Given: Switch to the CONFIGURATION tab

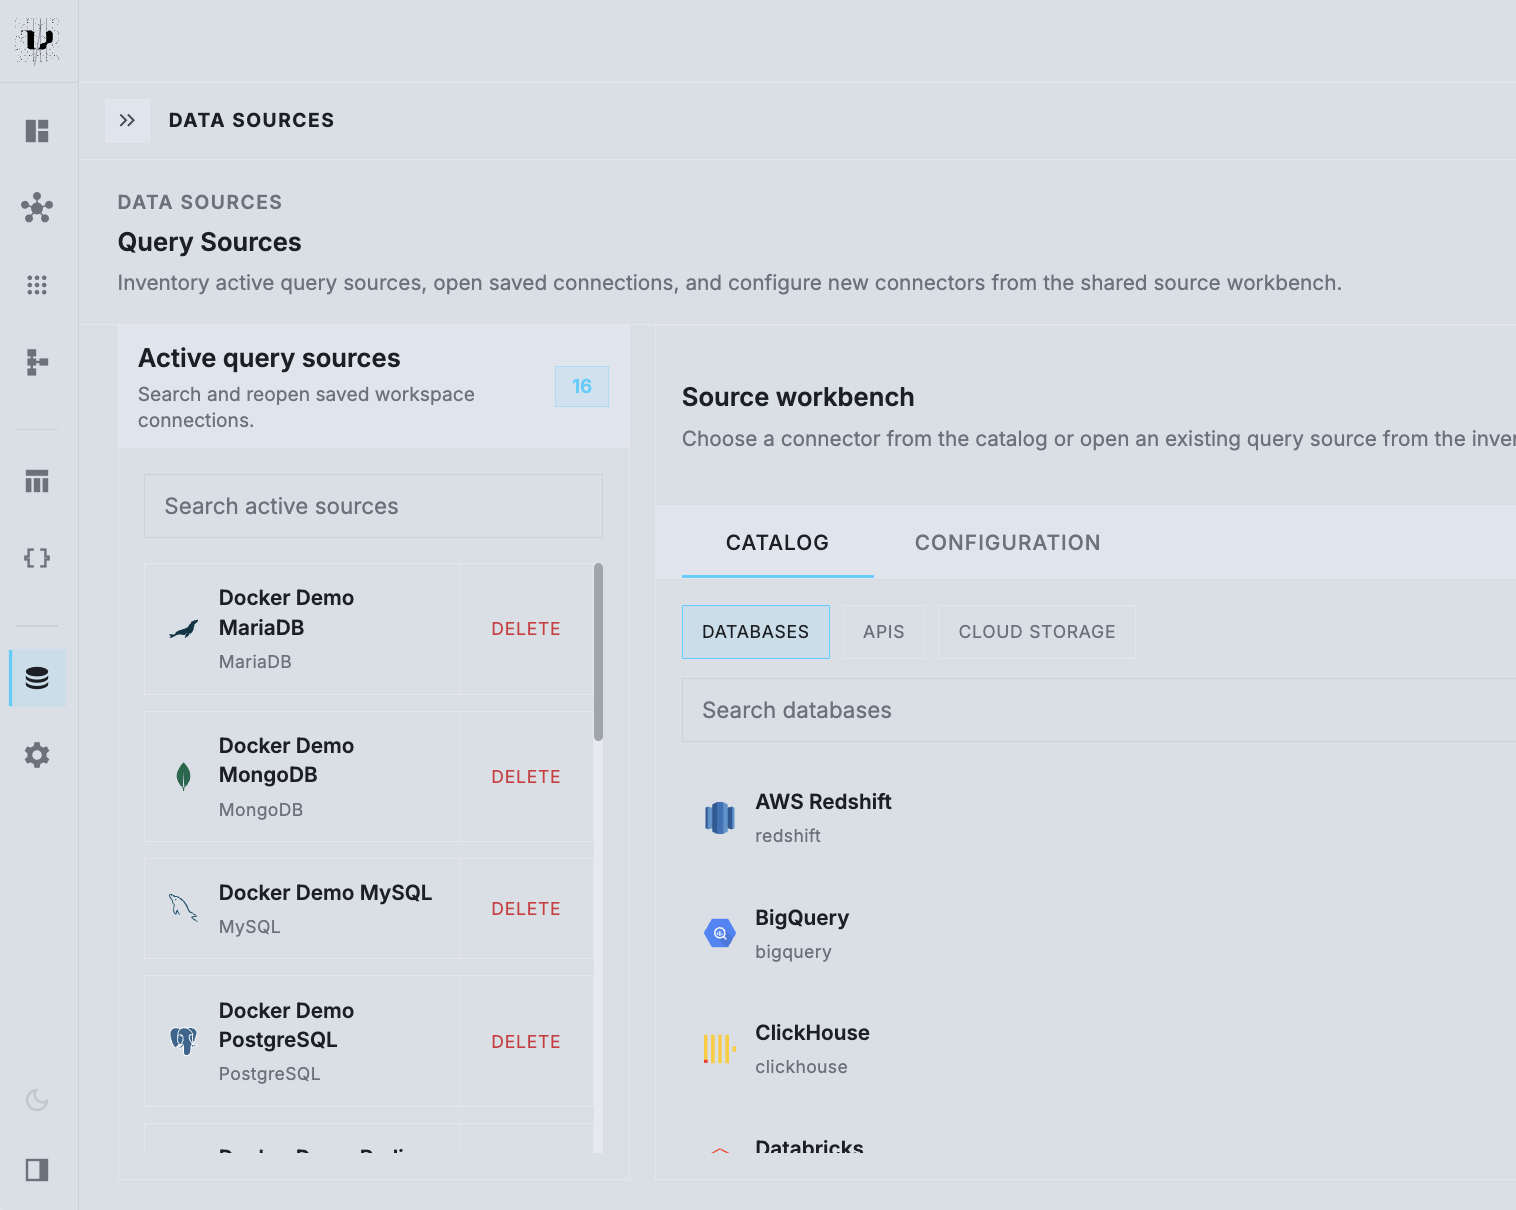Looking at the screenshot, I should click(x=1006, y=542).
